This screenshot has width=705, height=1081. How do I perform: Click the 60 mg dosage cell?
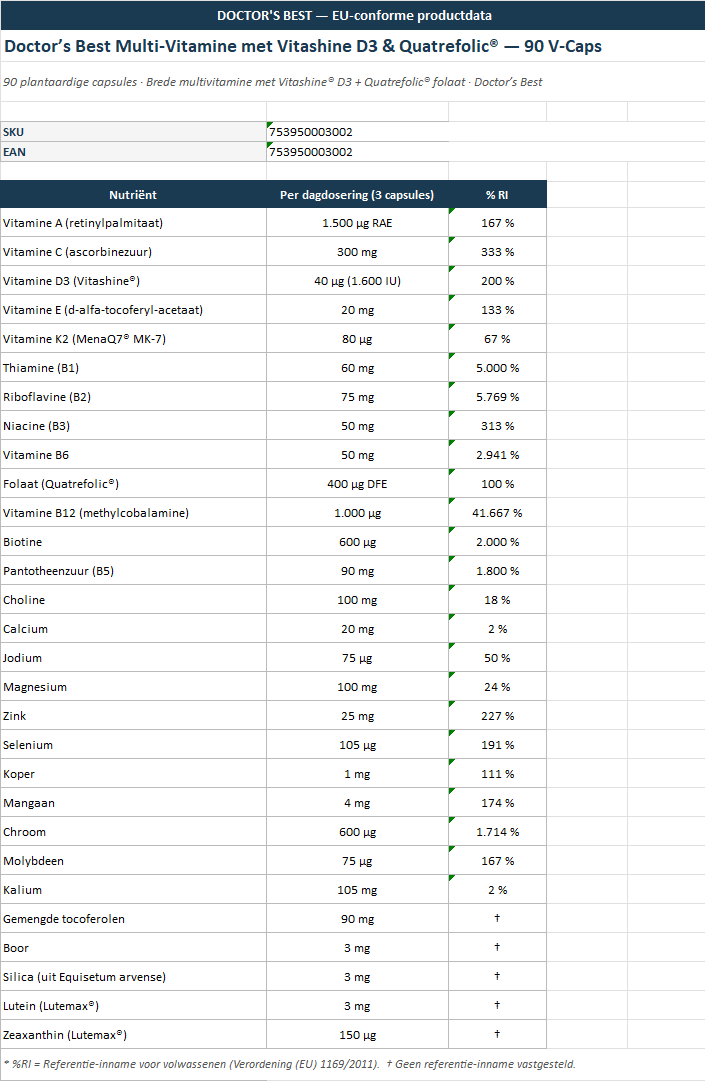pyautogui.click(x=358, y=367)
